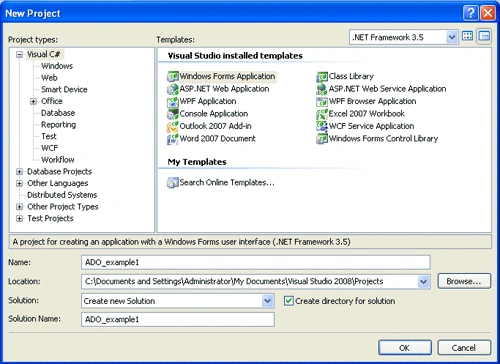Click the Browse... button
This screenshot has height=364, width=500.
tap(464, 281)
